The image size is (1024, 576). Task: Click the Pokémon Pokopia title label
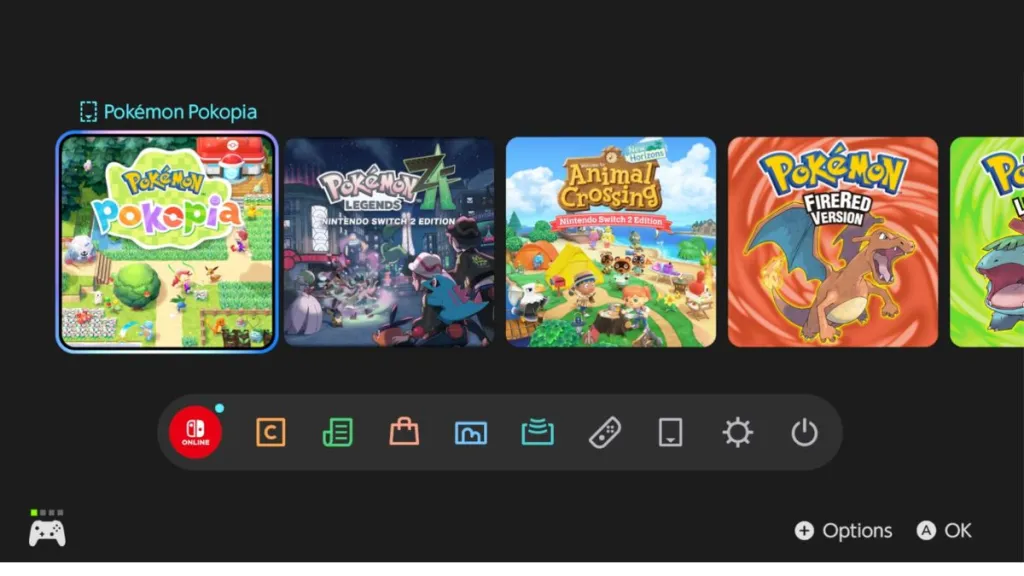pos(180,112)
